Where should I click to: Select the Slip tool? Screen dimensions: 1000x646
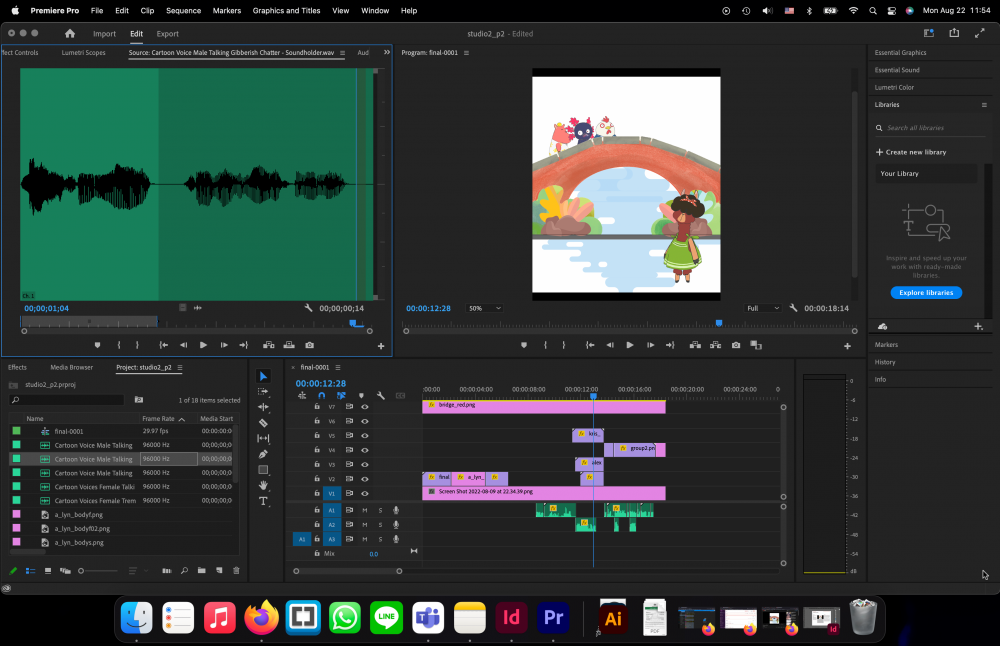263,438
